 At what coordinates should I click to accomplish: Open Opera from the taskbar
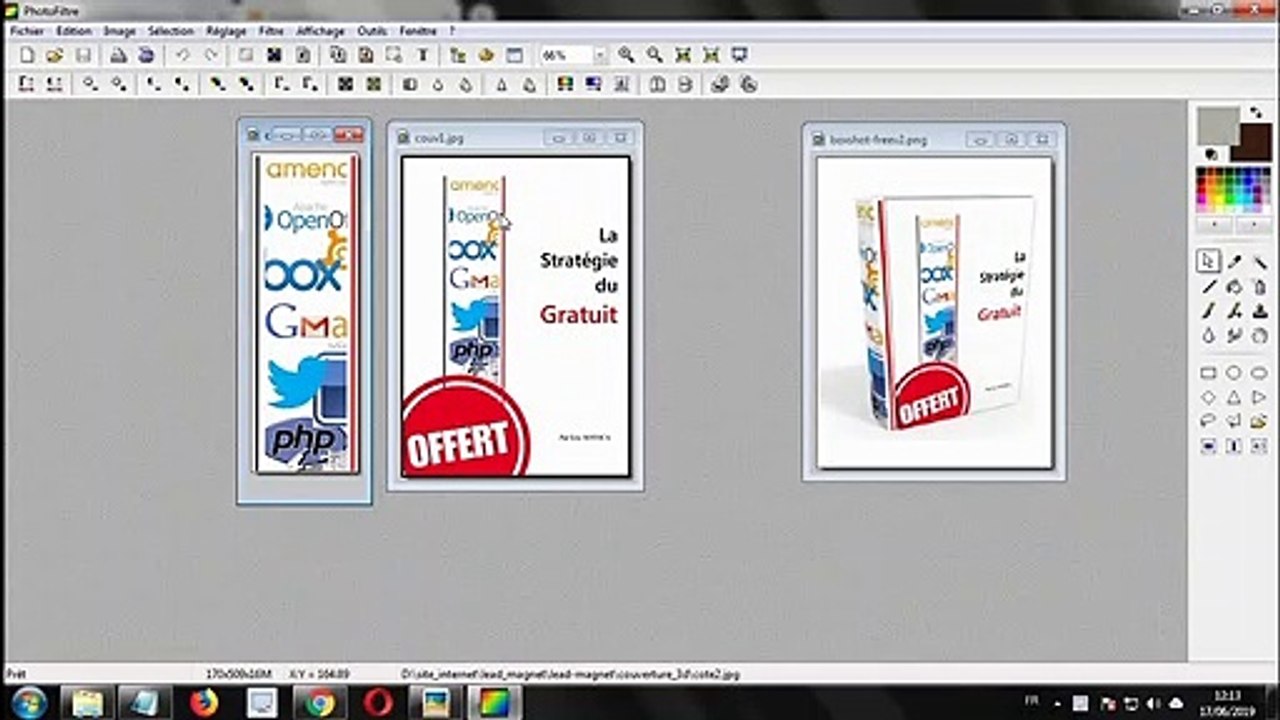(x=378, y=703)
